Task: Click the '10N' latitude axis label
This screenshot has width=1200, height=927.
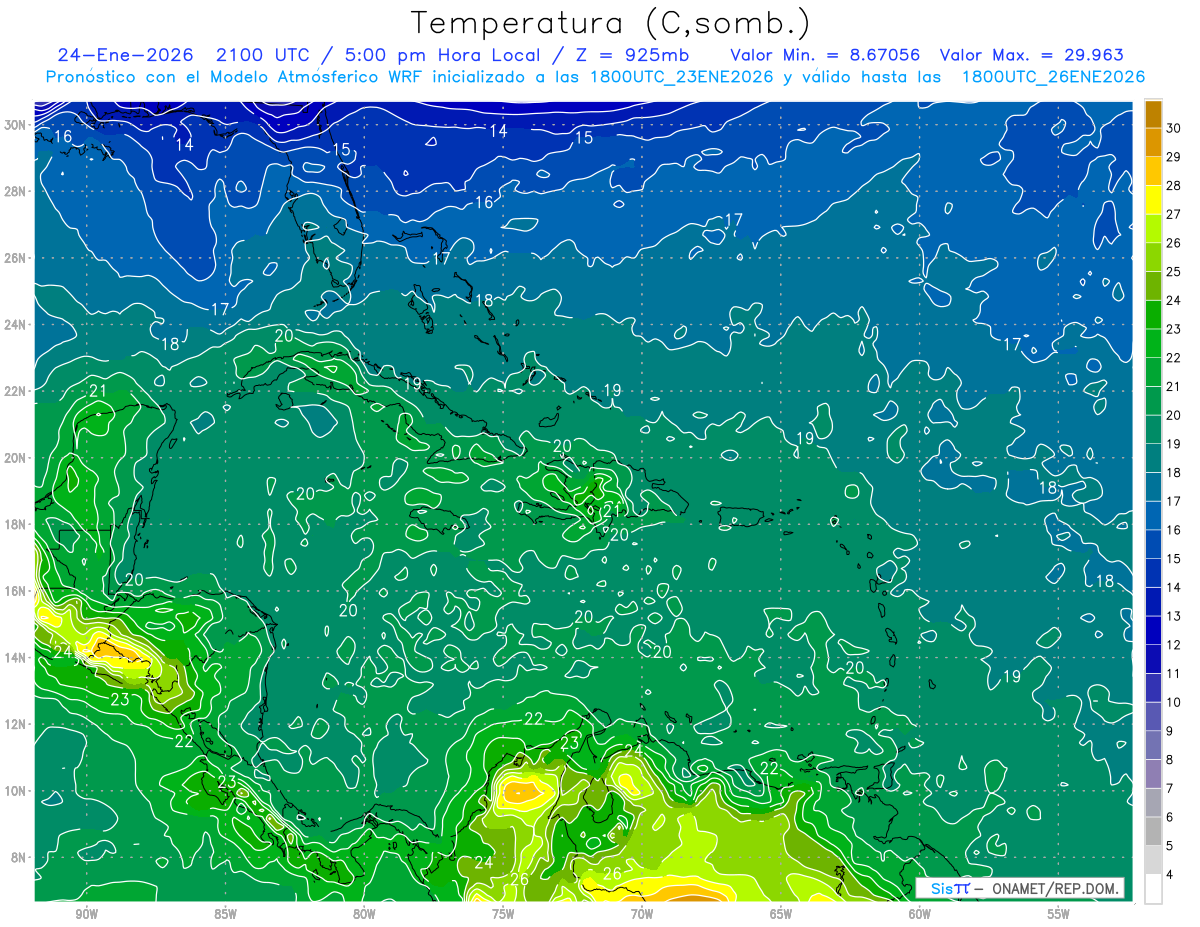Action: (16, 791)
